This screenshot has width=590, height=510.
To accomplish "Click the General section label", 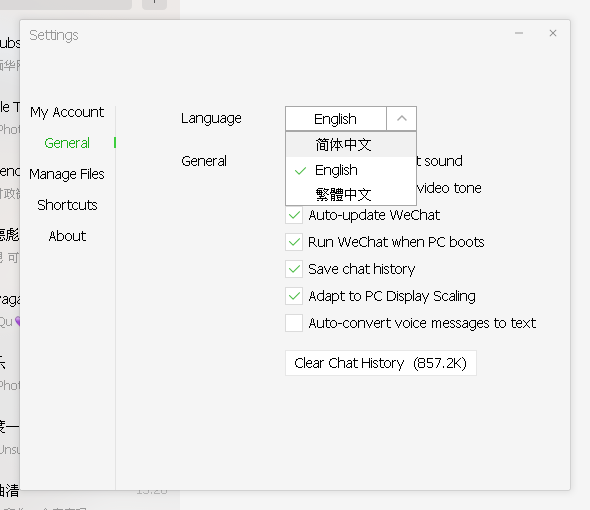I will point(204,161).
